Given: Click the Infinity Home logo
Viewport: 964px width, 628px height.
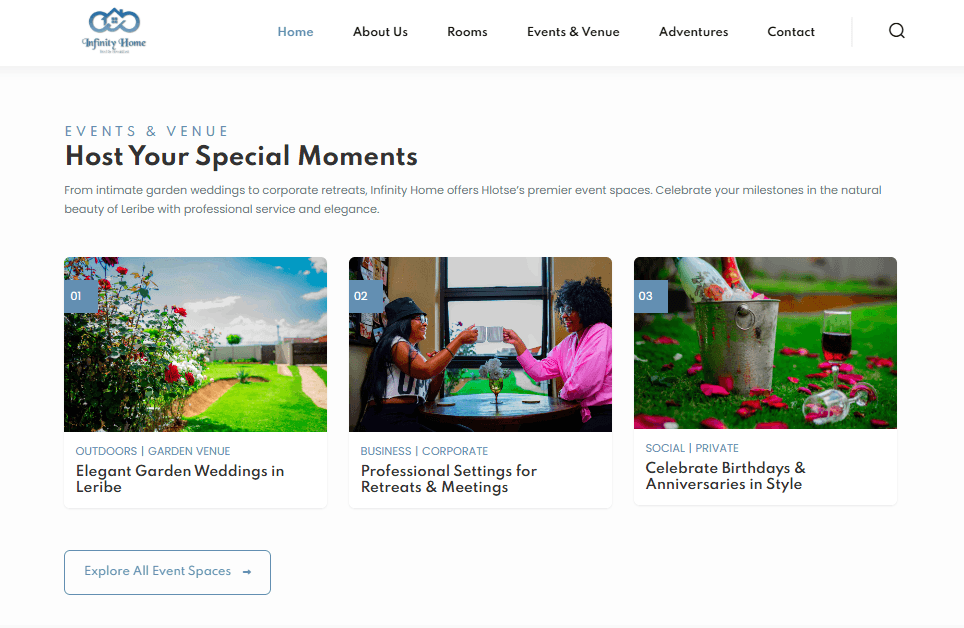Looking at the screenshot, I should pos(114,31).
